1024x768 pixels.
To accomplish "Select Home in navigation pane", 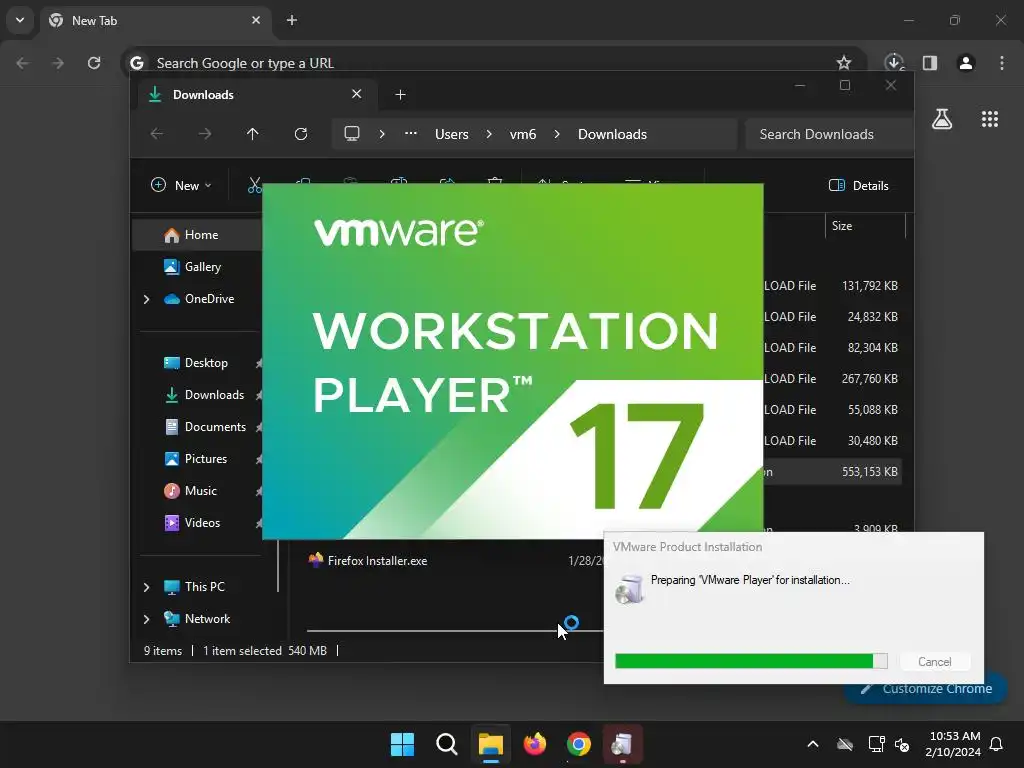I will [x=200, y=235].
